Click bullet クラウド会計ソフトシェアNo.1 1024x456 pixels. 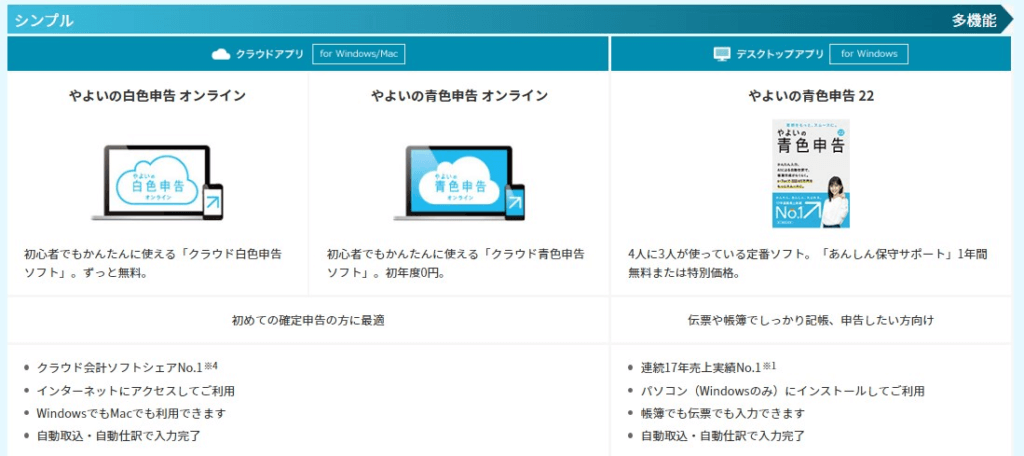coord(127,367)
